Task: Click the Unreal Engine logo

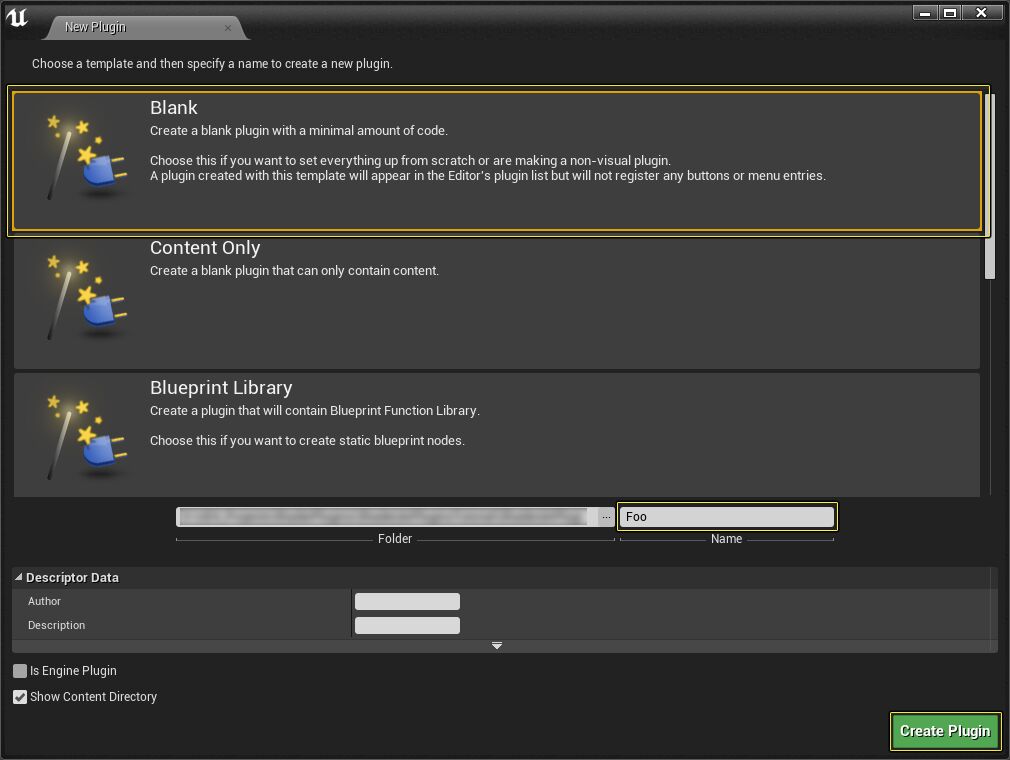Action: 16,16
